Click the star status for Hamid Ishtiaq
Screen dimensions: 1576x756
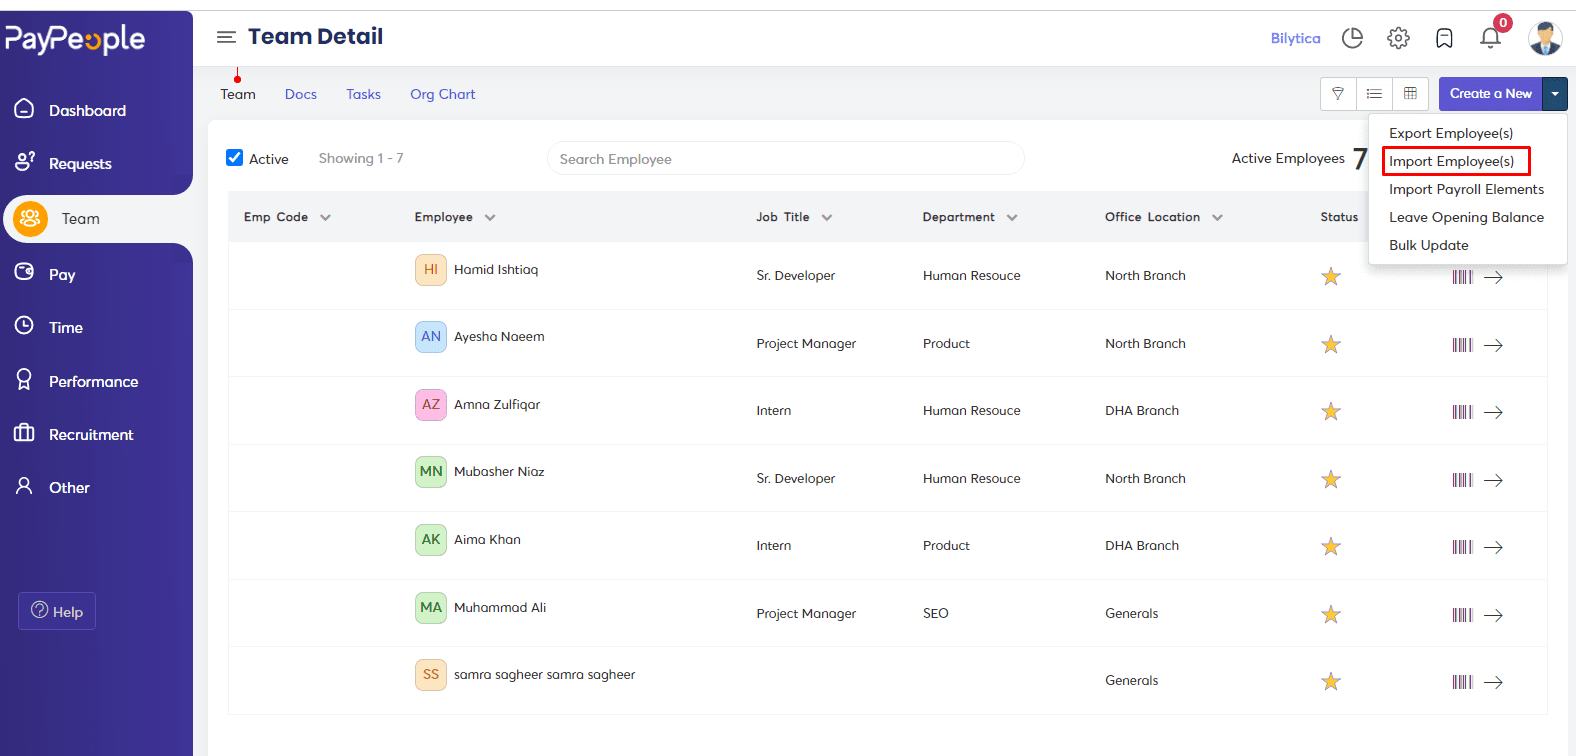(1331, 277)
